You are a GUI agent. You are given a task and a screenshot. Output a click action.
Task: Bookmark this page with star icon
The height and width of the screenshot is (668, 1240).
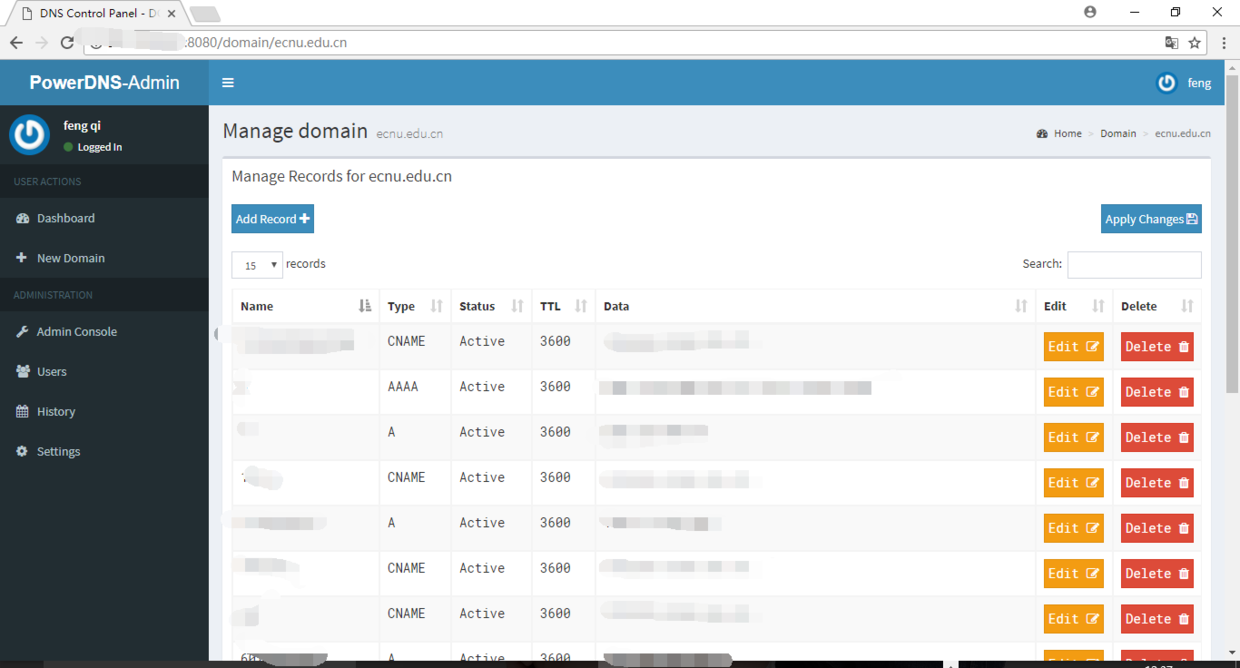coord(1194,43)
